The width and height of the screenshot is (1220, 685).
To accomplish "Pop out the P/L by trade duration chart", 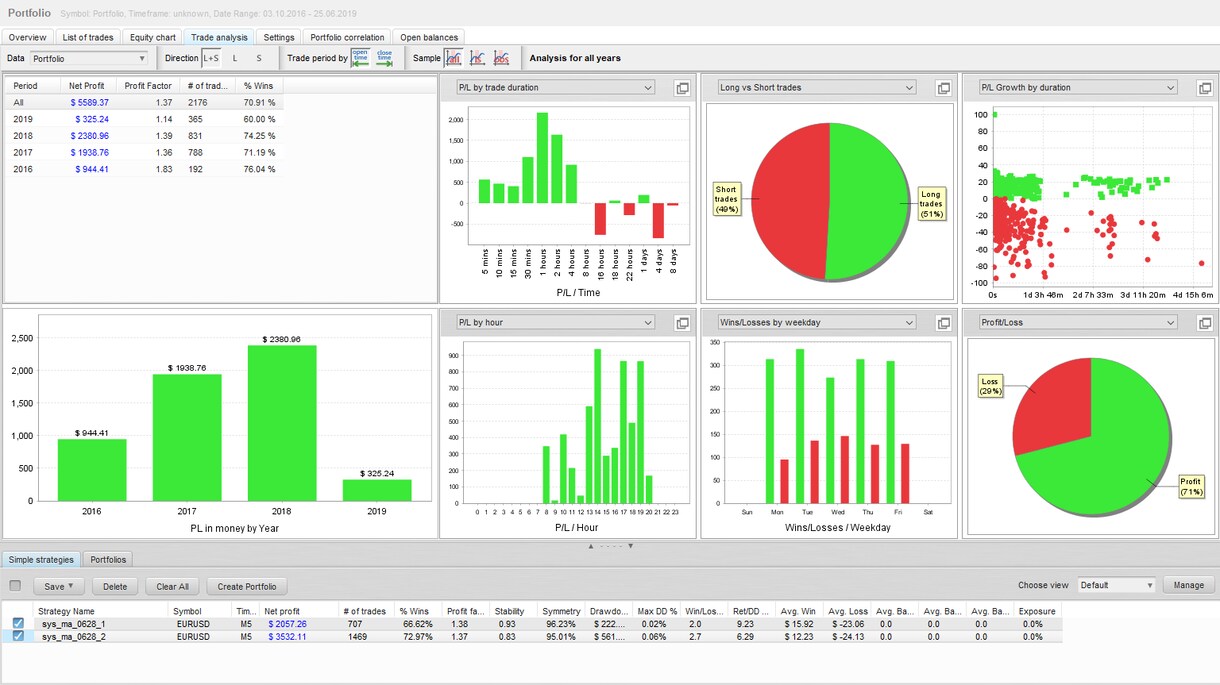I will click(682, 88).
